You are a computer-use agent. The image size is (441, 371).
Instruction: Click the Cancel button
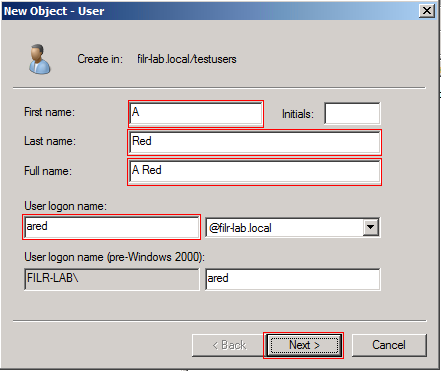[x=389, y=345]
